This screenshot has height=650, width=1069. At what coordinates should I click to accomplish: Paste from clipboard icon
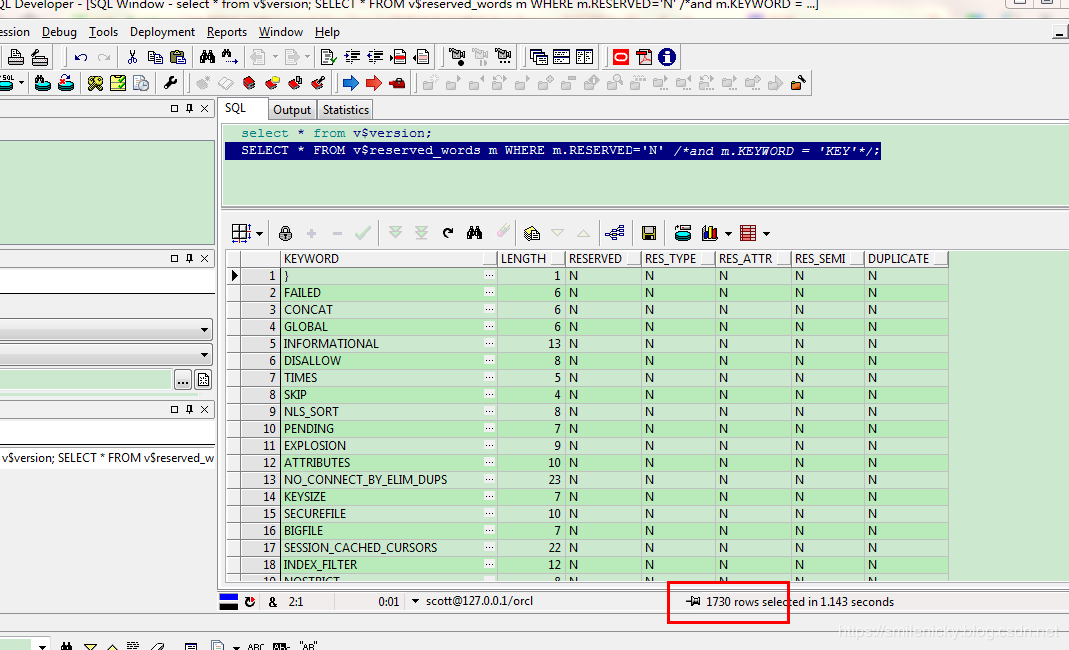coord(177,57)
